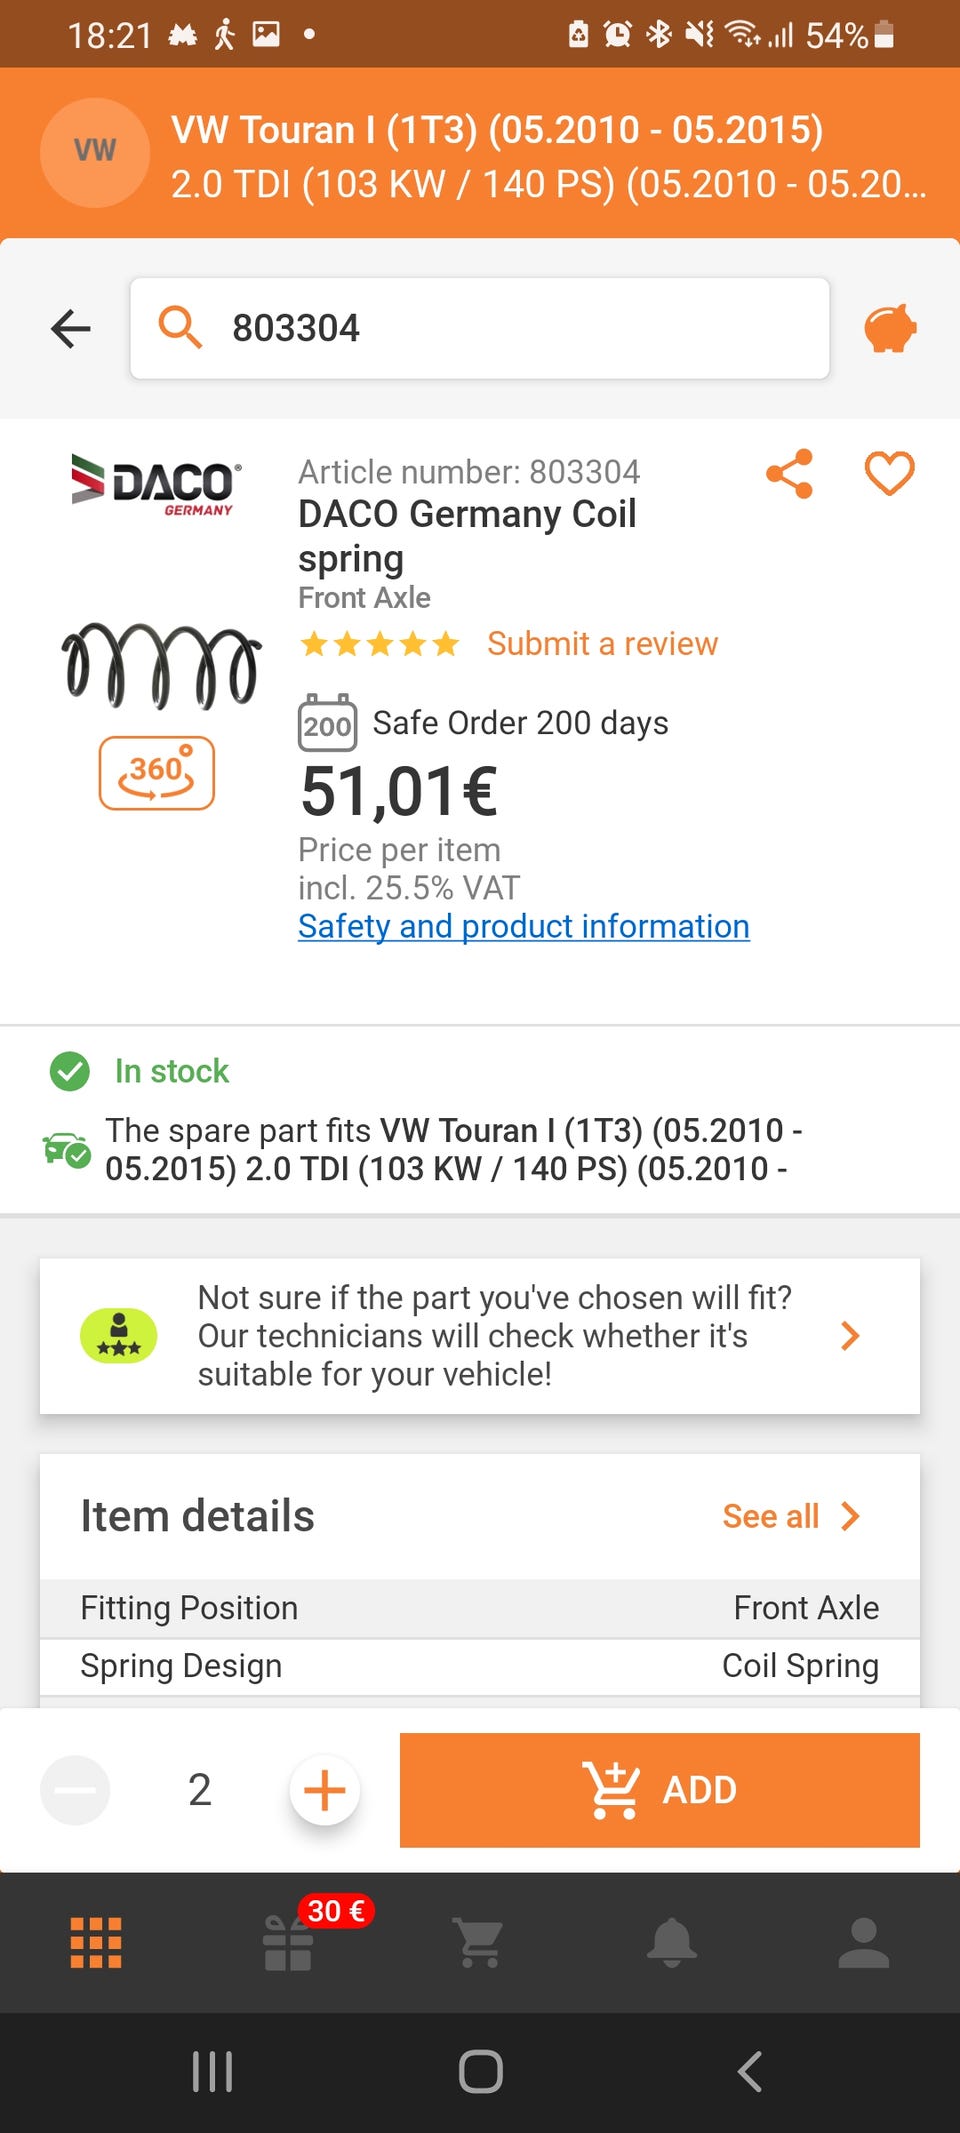Tap the back arrow beside search
Viewport: 960px width, 2133px height.
(71, 328)
